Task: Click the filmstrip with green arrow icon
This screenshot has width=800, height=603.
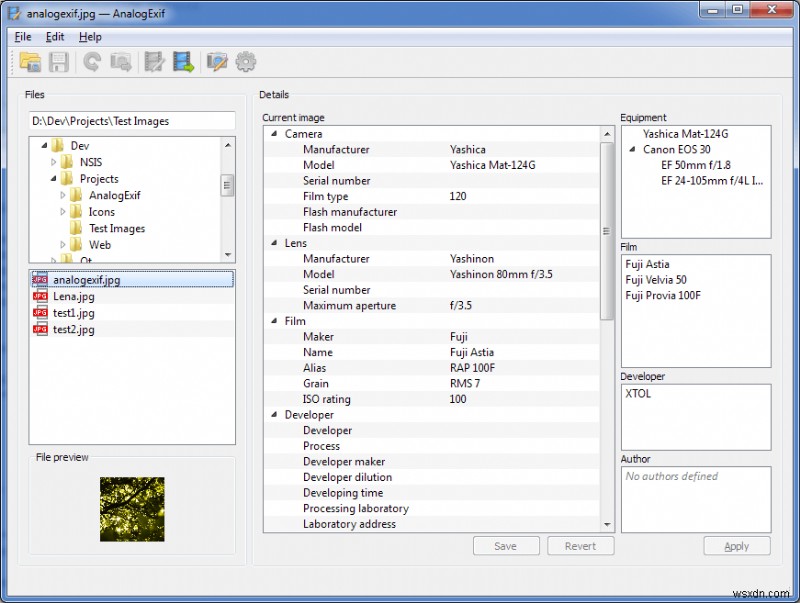Action: click(x=183, y=62)
